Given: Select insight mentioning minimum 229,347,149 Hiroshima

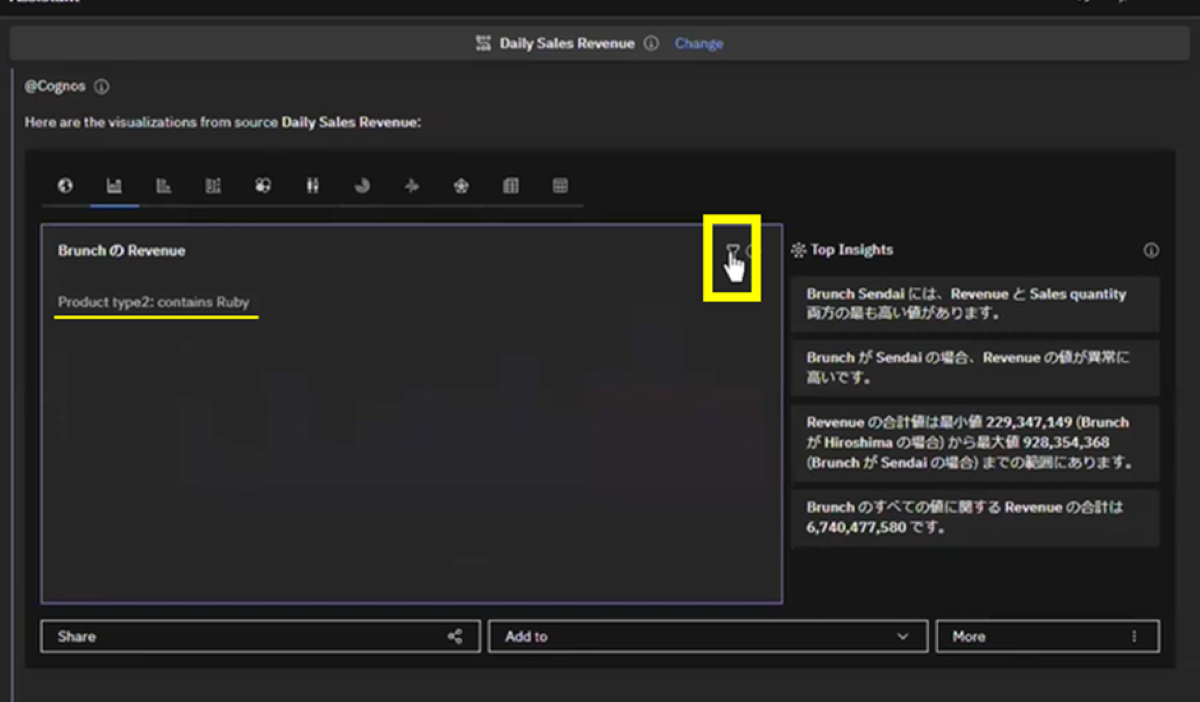Looking at the screenshot, I should coord(975,443).
